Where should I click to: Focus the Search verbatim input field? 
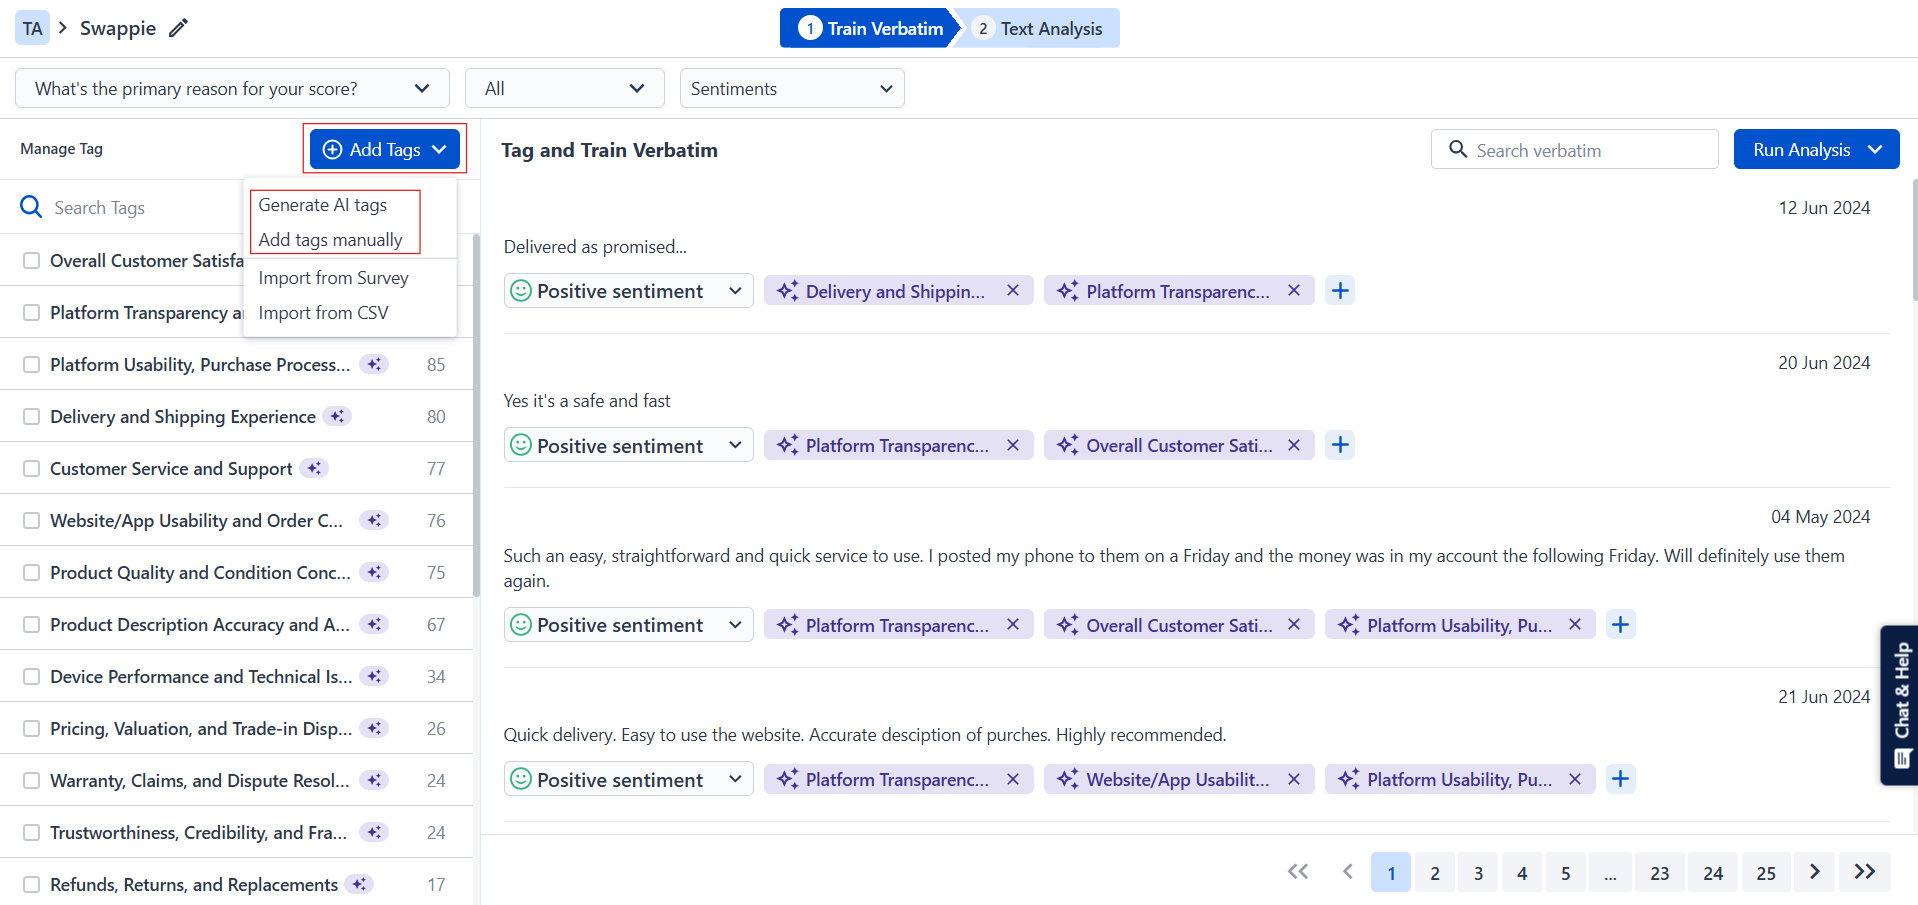point(1590,150)
